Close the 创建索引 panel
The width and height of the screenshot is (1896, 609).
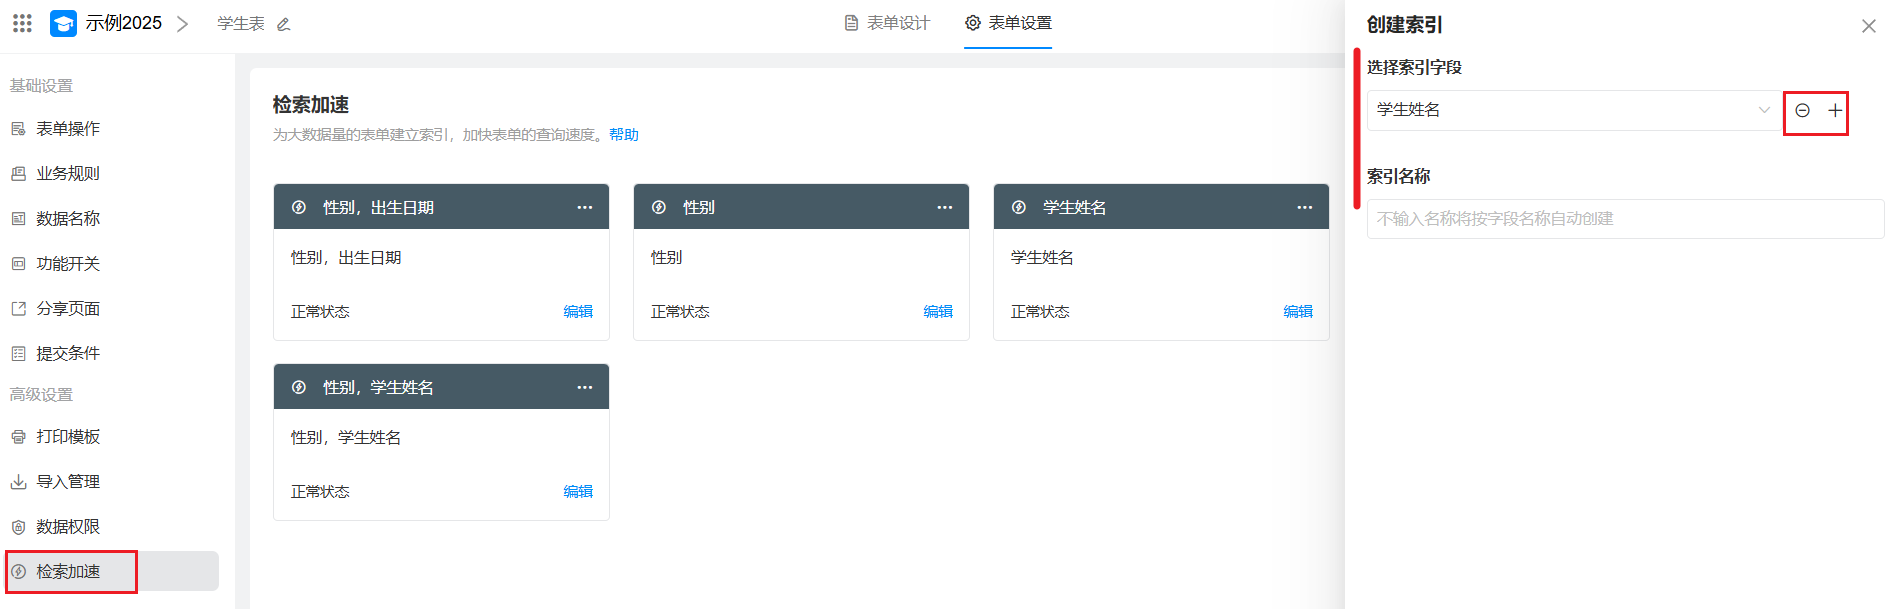[x=1868, y=26]
